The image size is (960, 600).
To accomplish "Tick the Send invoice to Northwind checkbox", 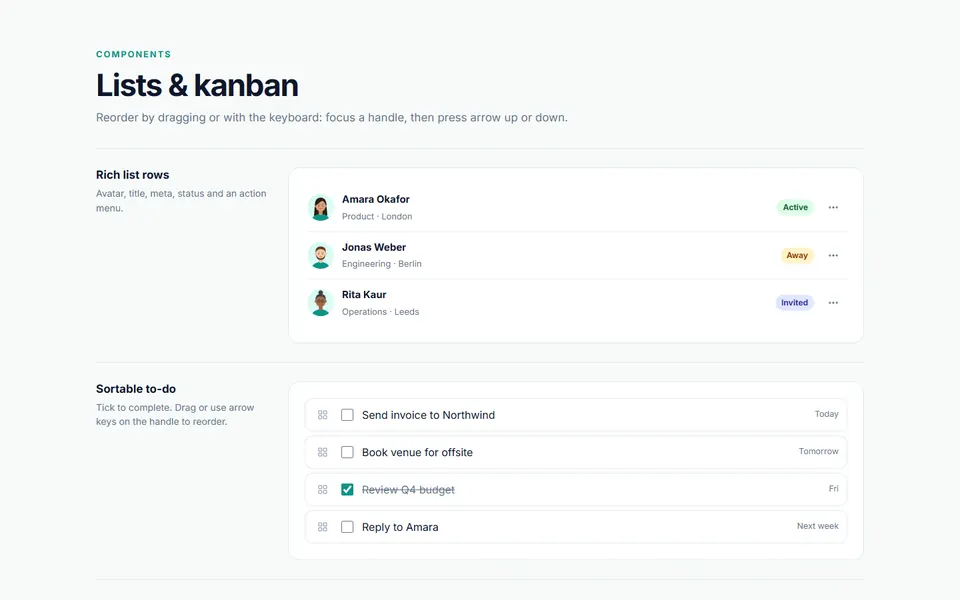I will click(x=347, y=415).
